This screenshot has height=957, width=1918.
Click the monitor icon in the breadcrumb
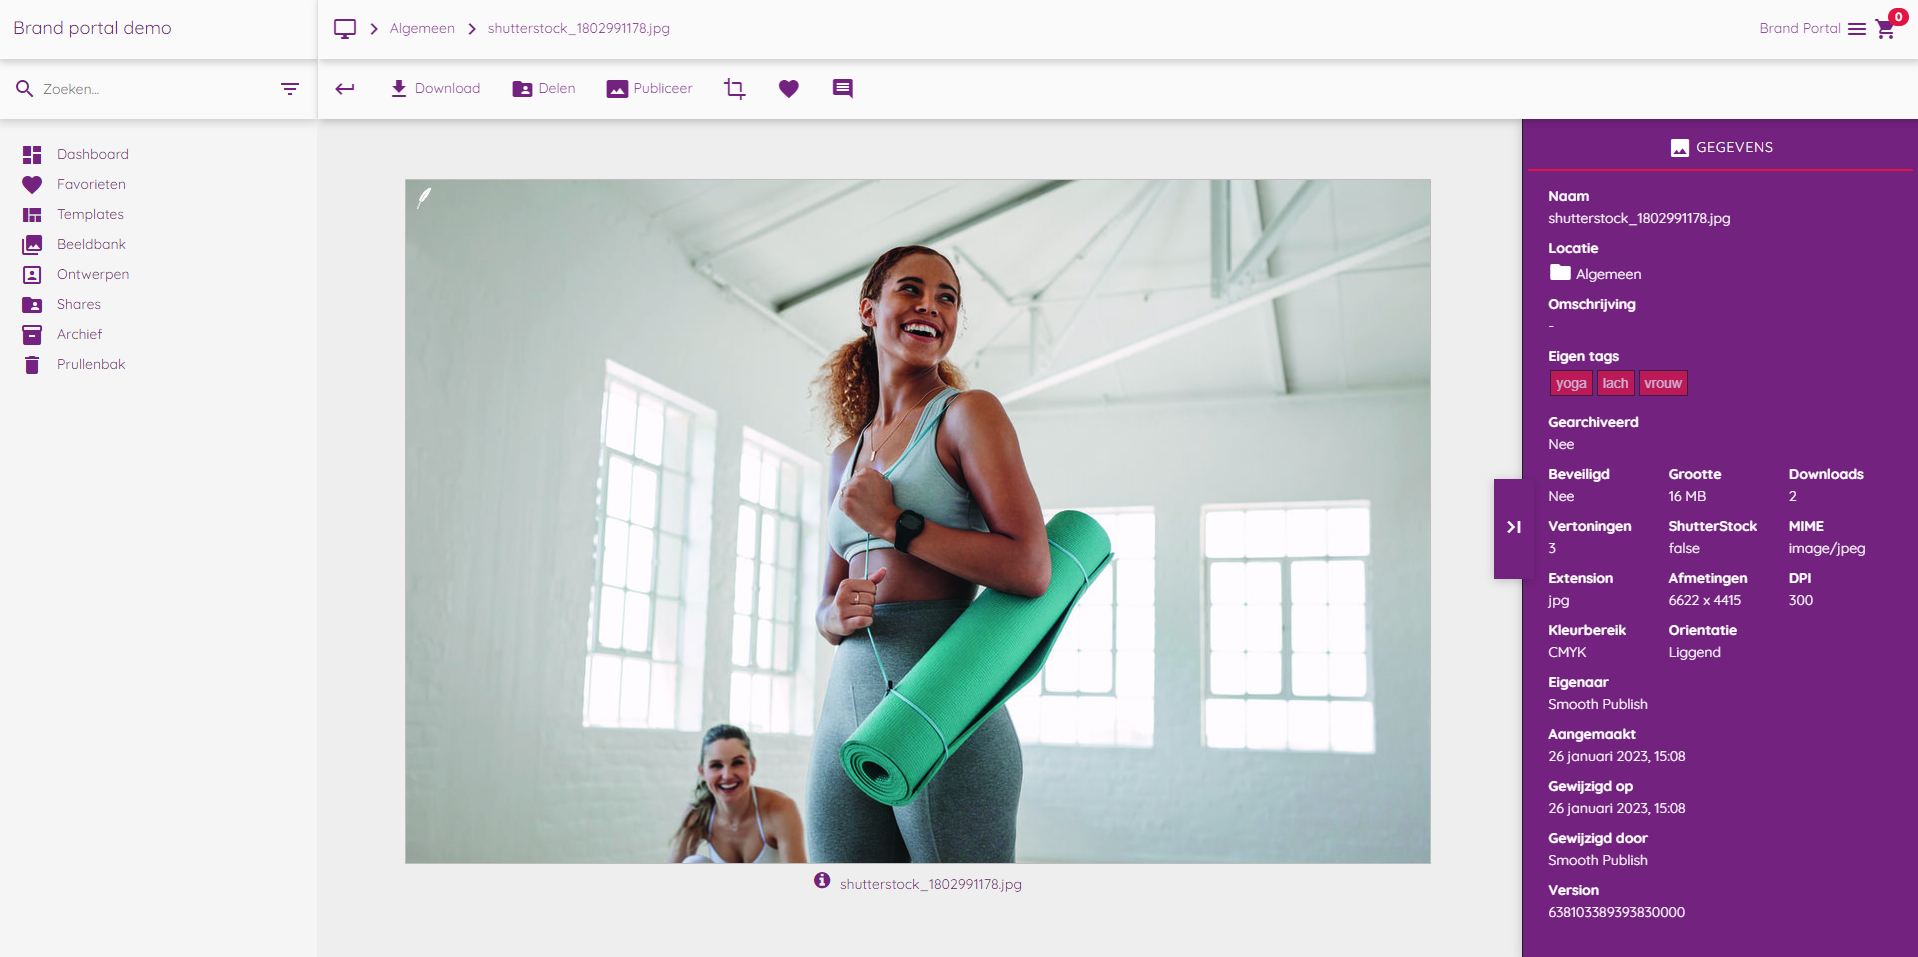(x=345, y=28)
